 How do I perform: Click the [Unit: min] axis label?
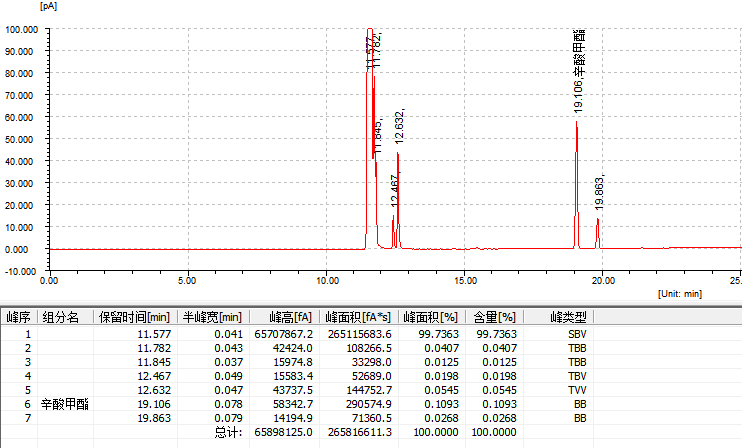[680, 294]
